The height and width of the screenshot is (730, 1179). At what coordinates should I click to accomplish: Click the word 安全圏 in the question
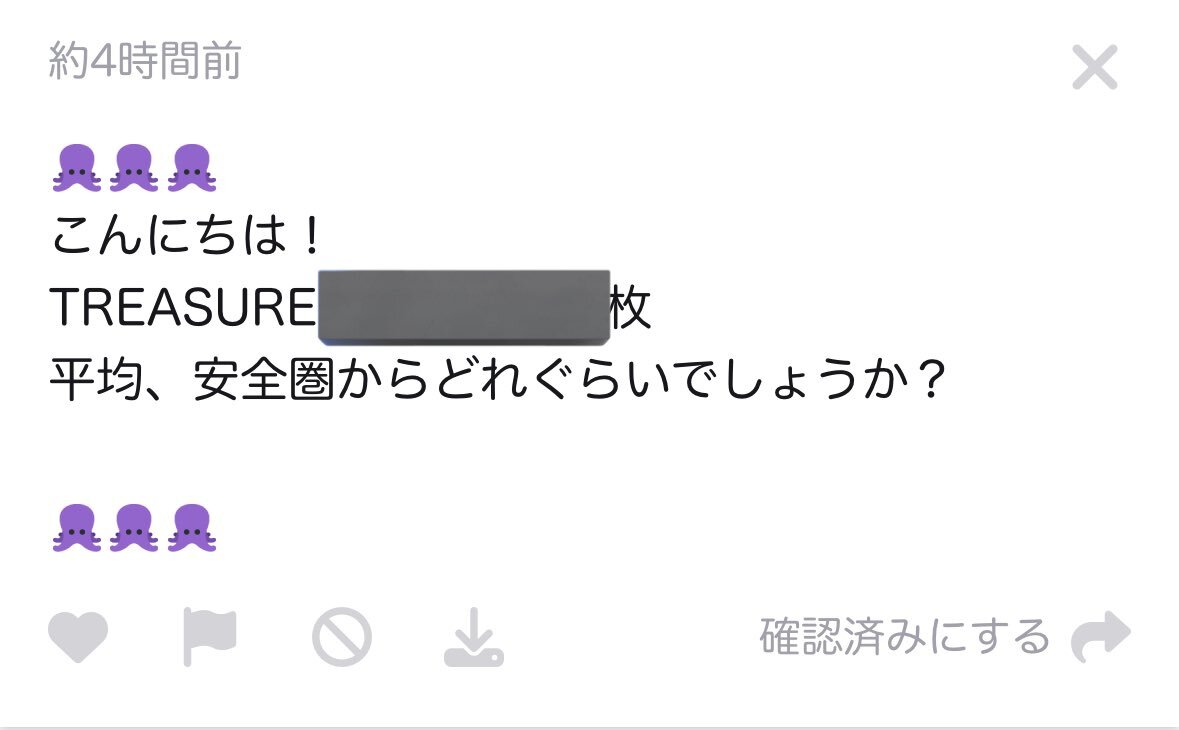(264, 379)
